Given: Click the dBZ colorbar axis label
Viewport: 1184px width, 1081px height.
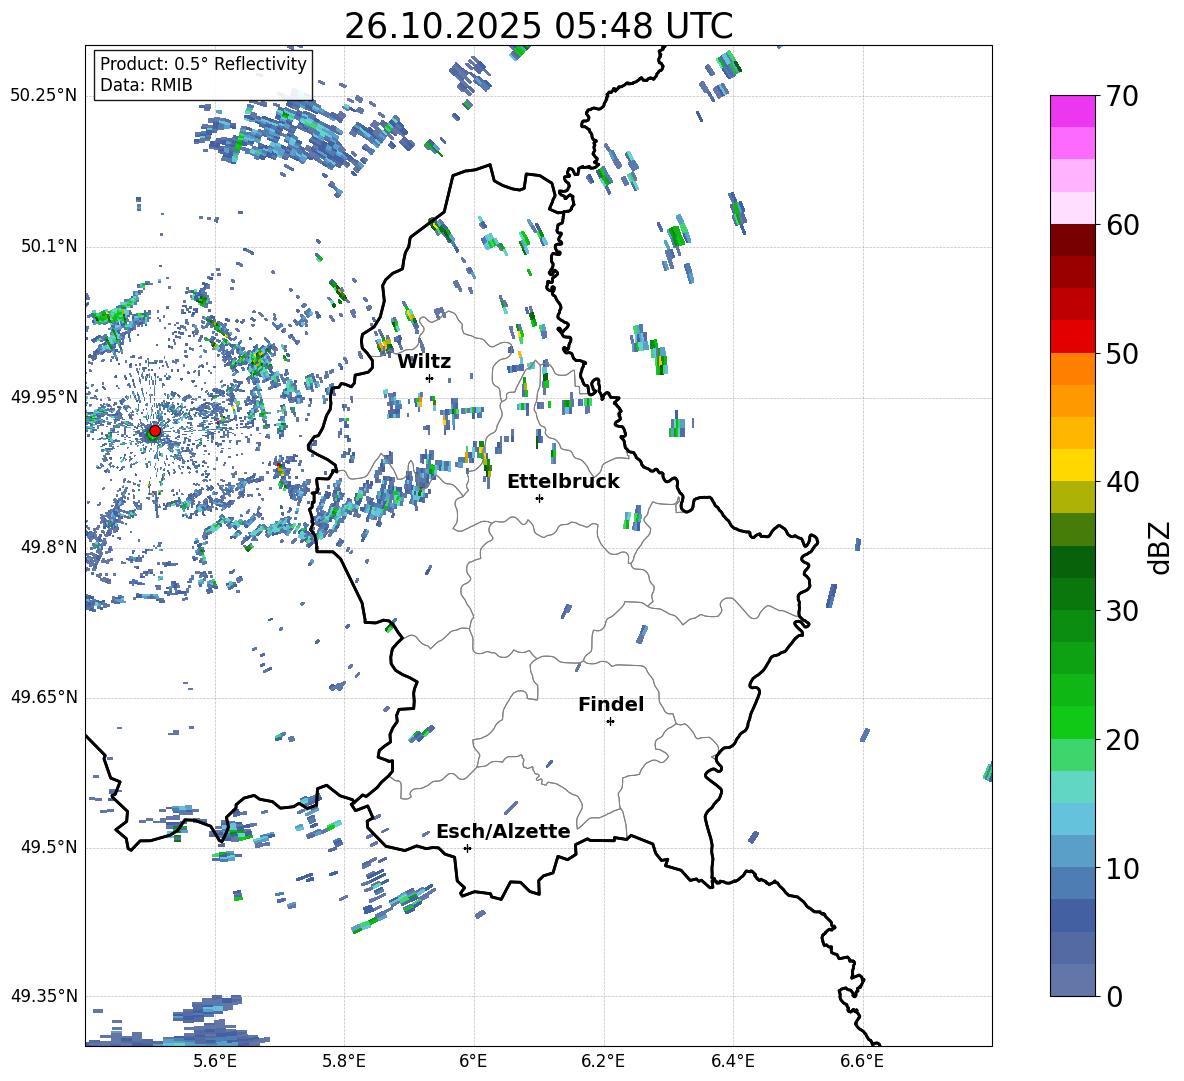Looking at the screenshot, I should (1159, 547).
